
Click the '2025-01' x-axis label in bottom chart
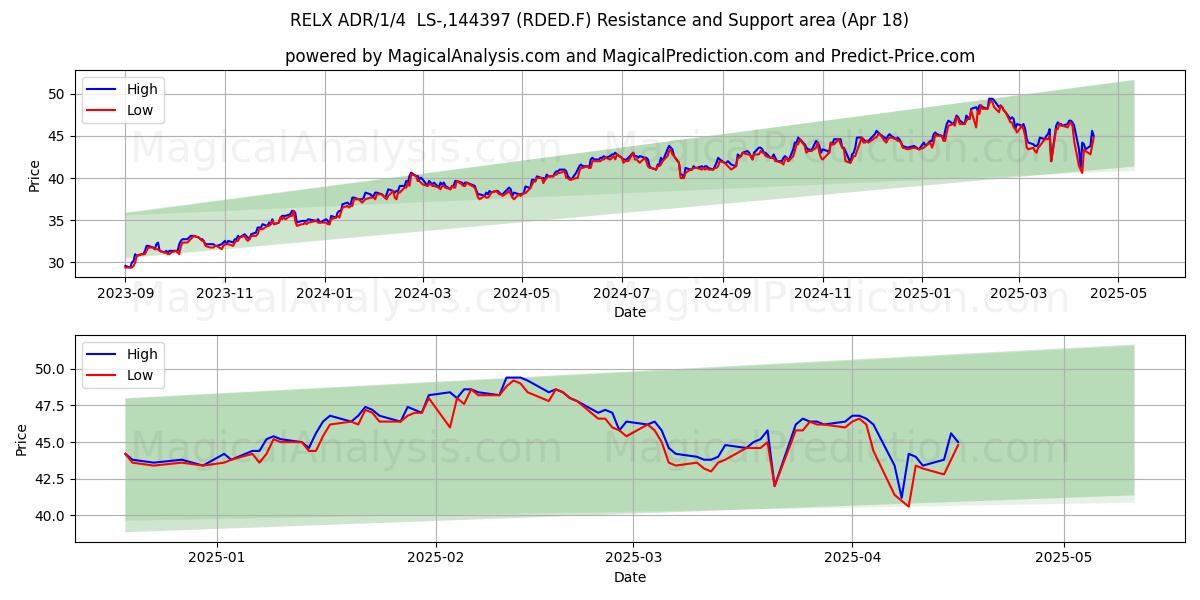[217, 560]
